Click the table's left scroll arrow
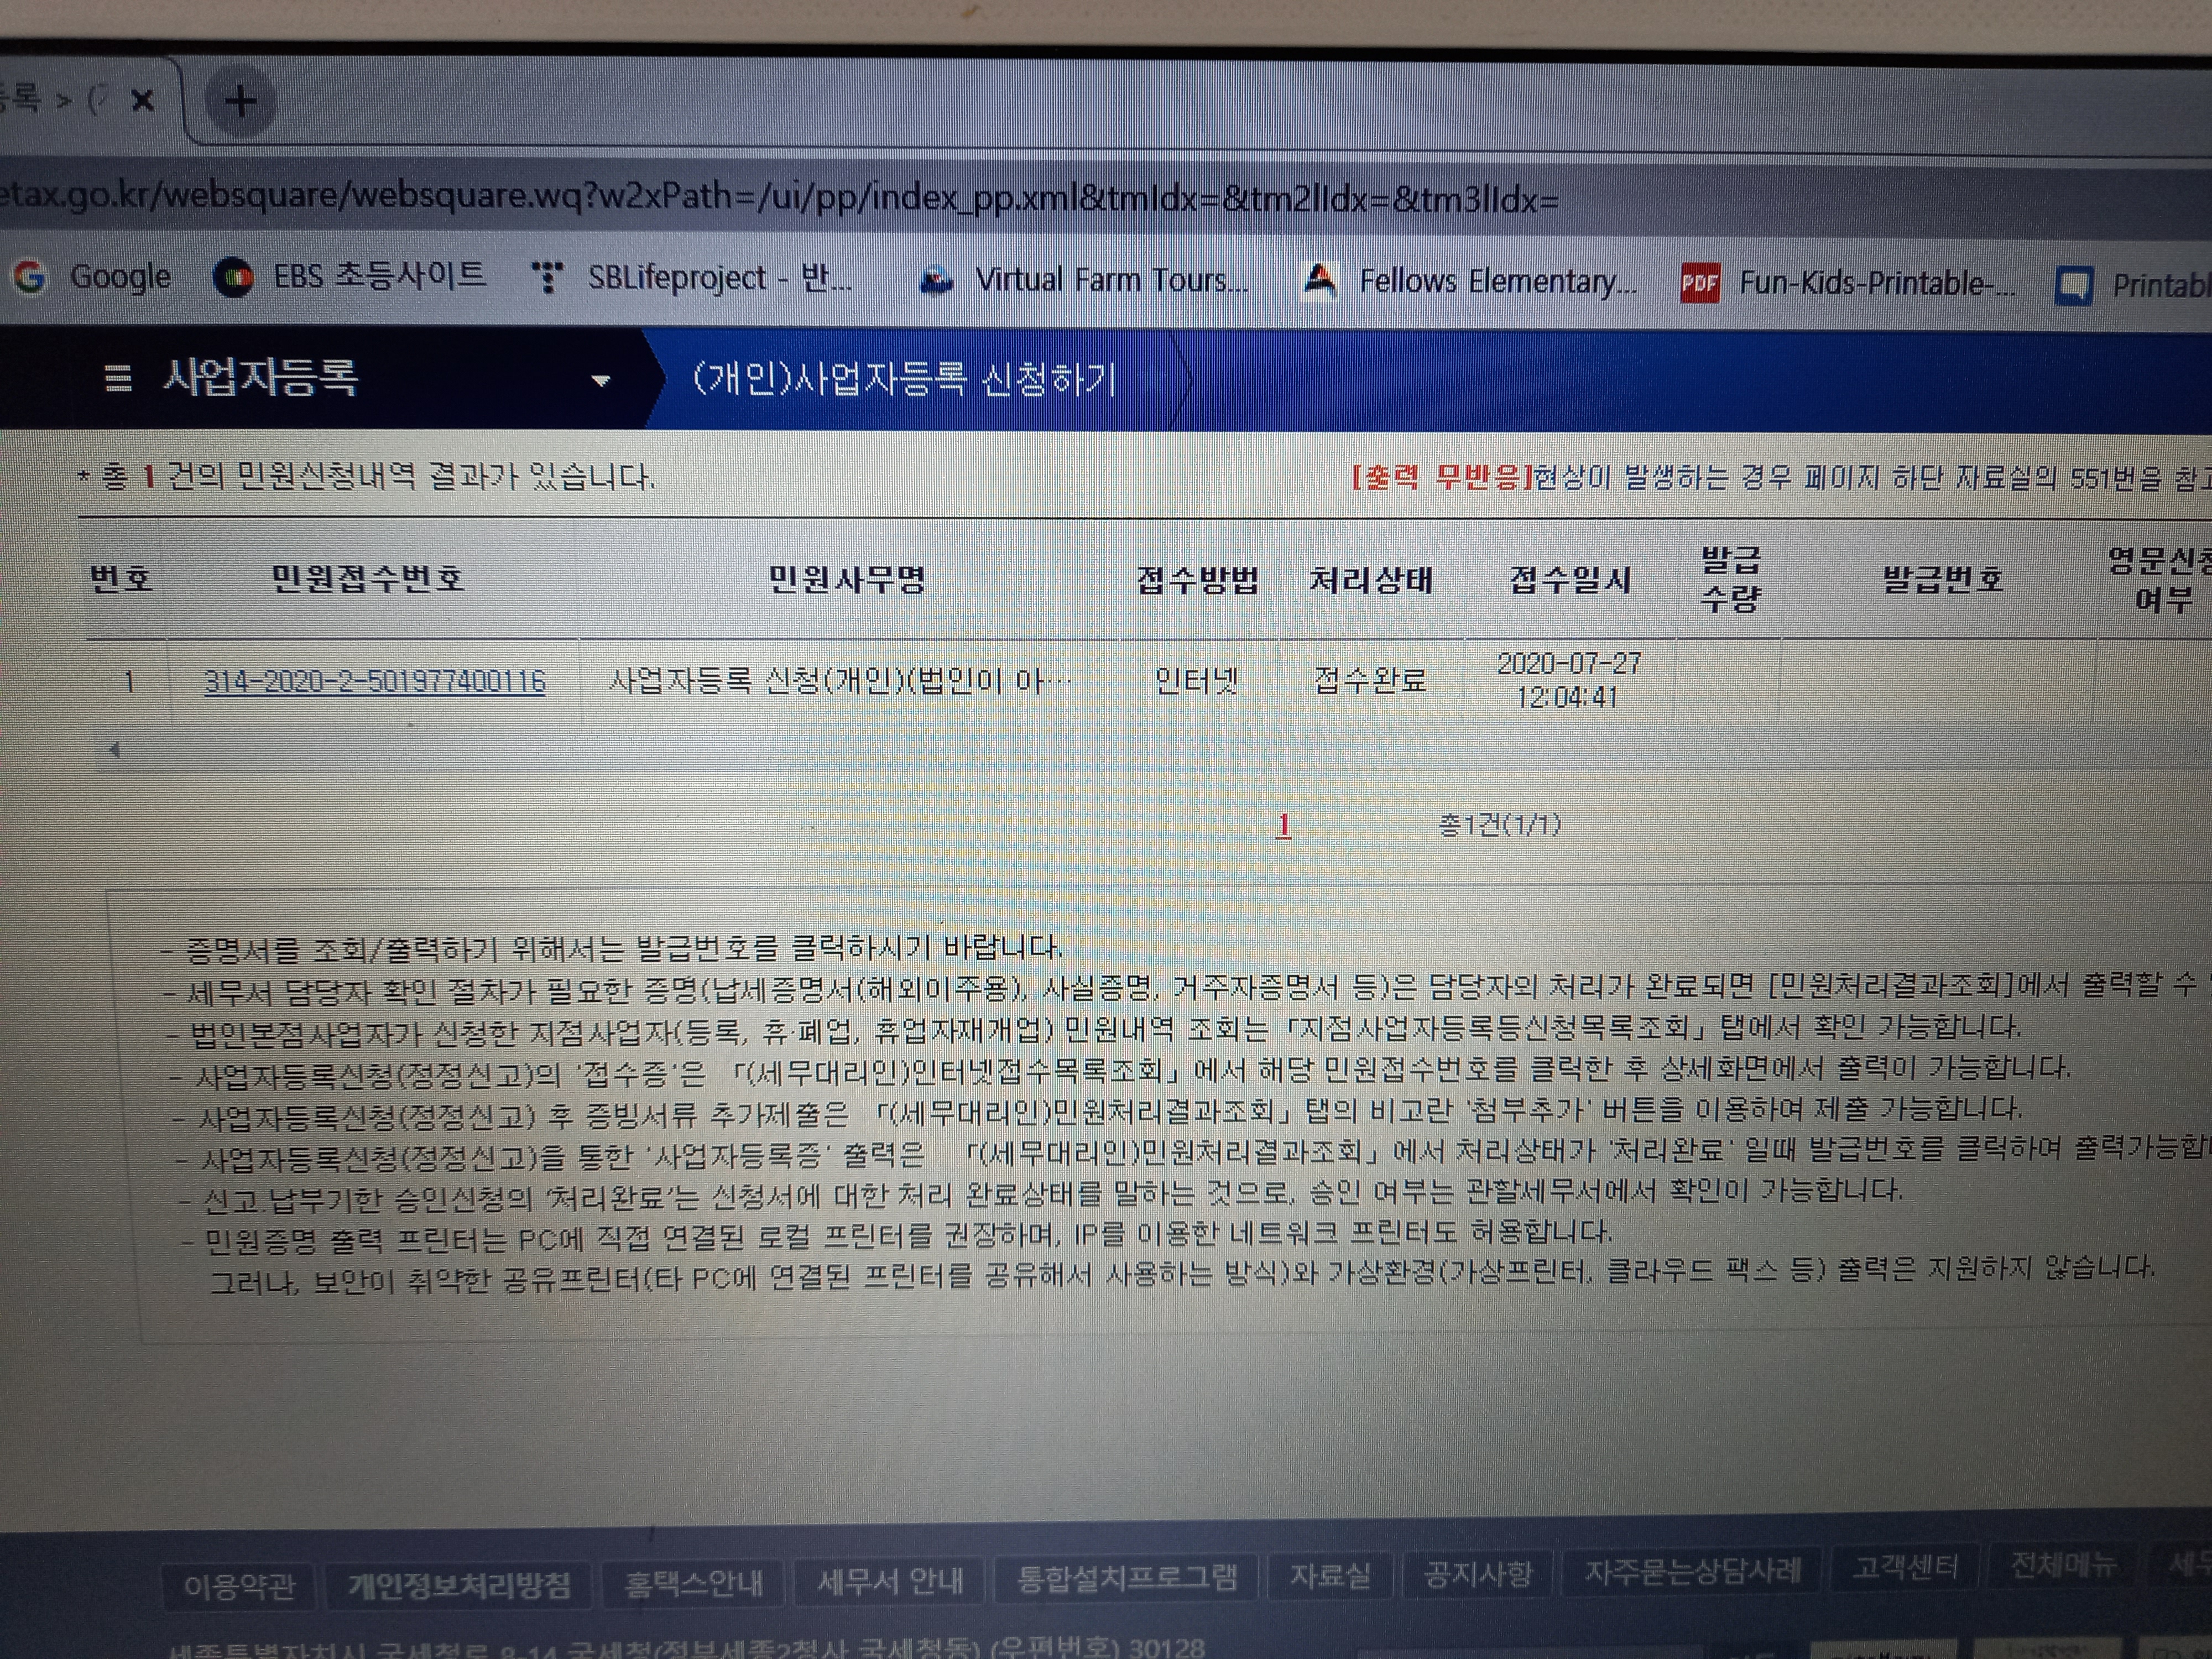This screenshot has width=2212, height=1659. pyautogui.click(x=114, y=749)
